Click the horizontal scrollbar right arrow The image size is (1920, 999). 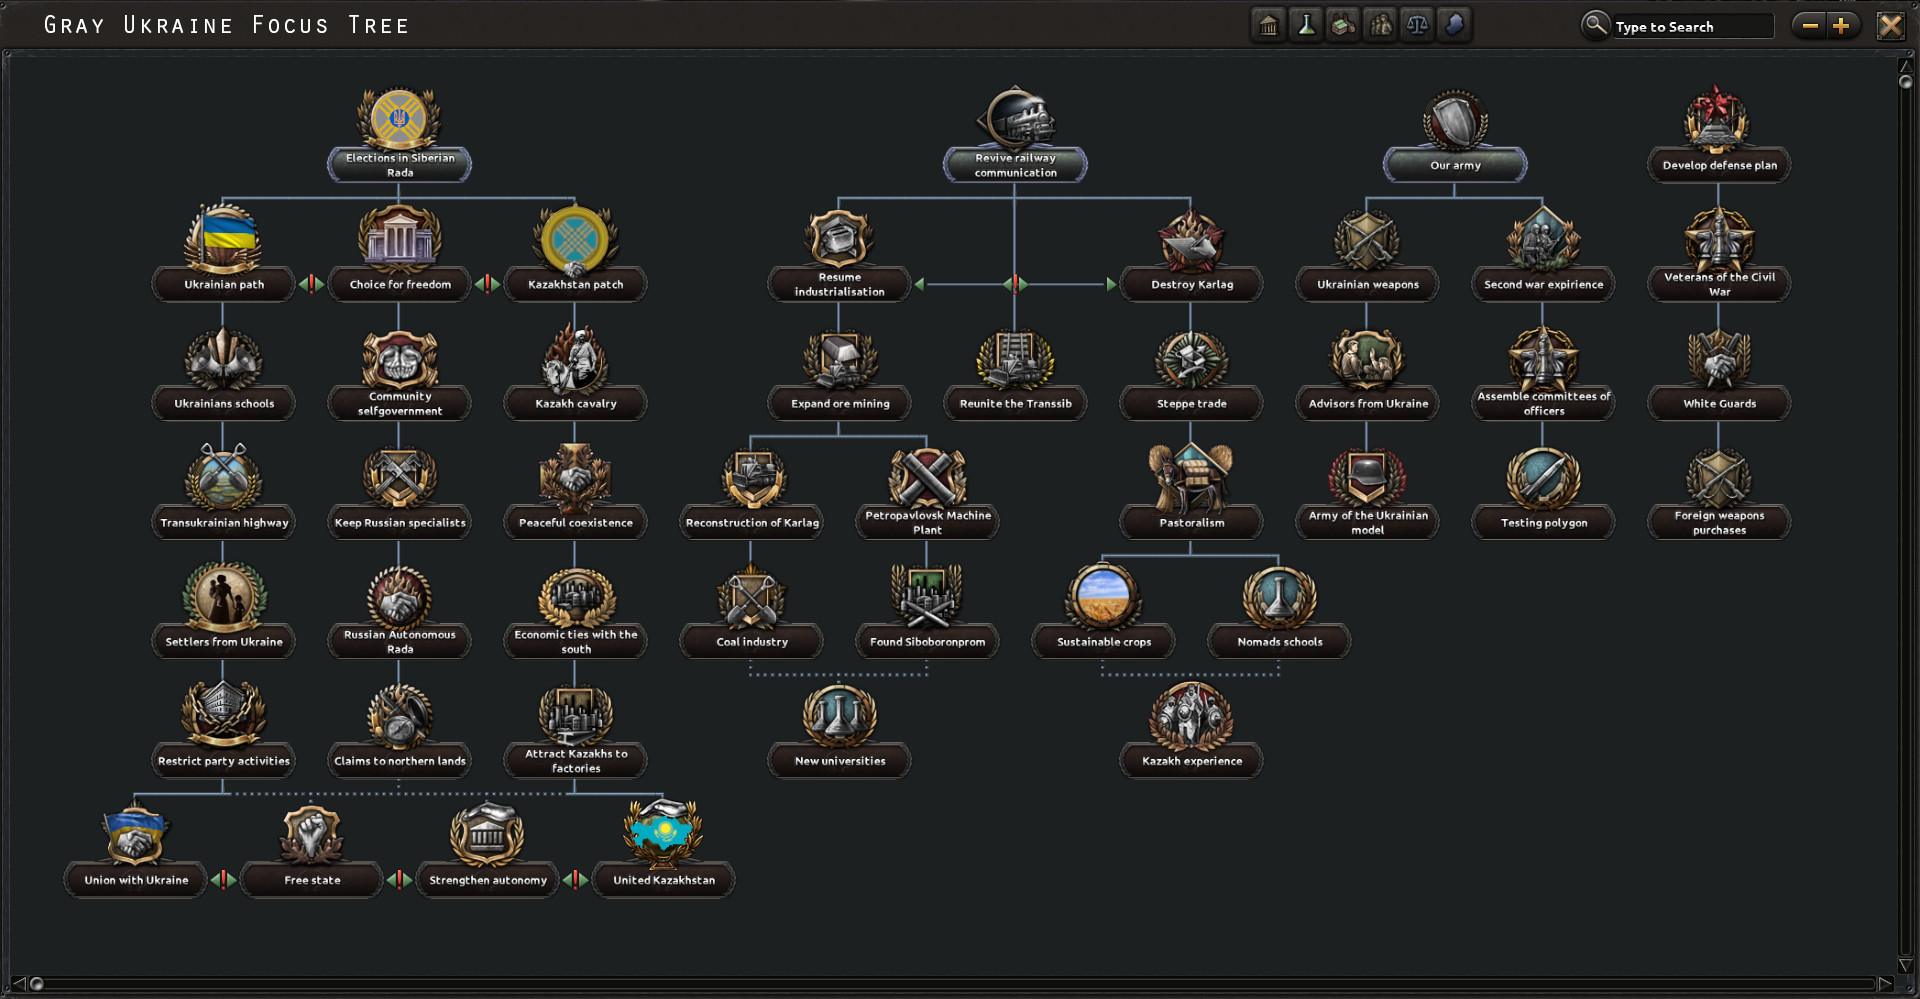point(1886,984)
